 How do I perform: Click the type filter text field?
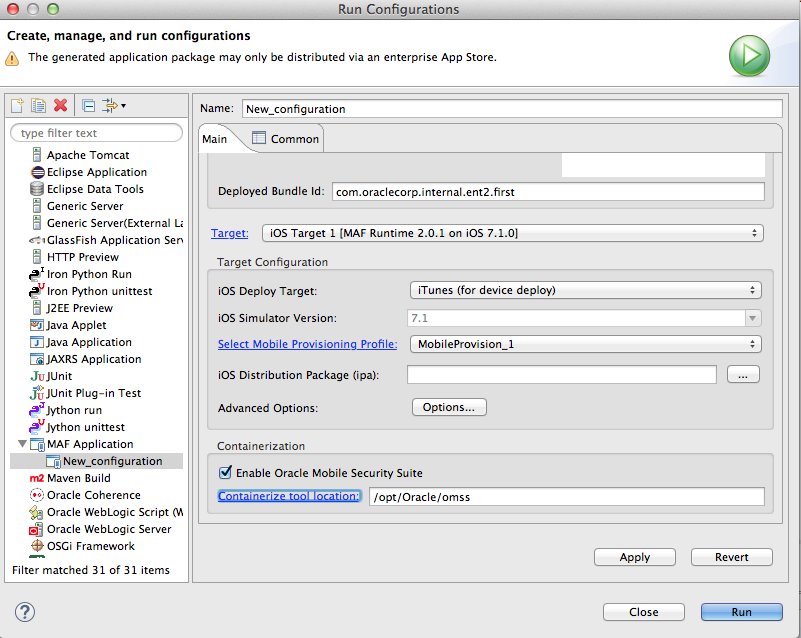click(x=97, y=133)
